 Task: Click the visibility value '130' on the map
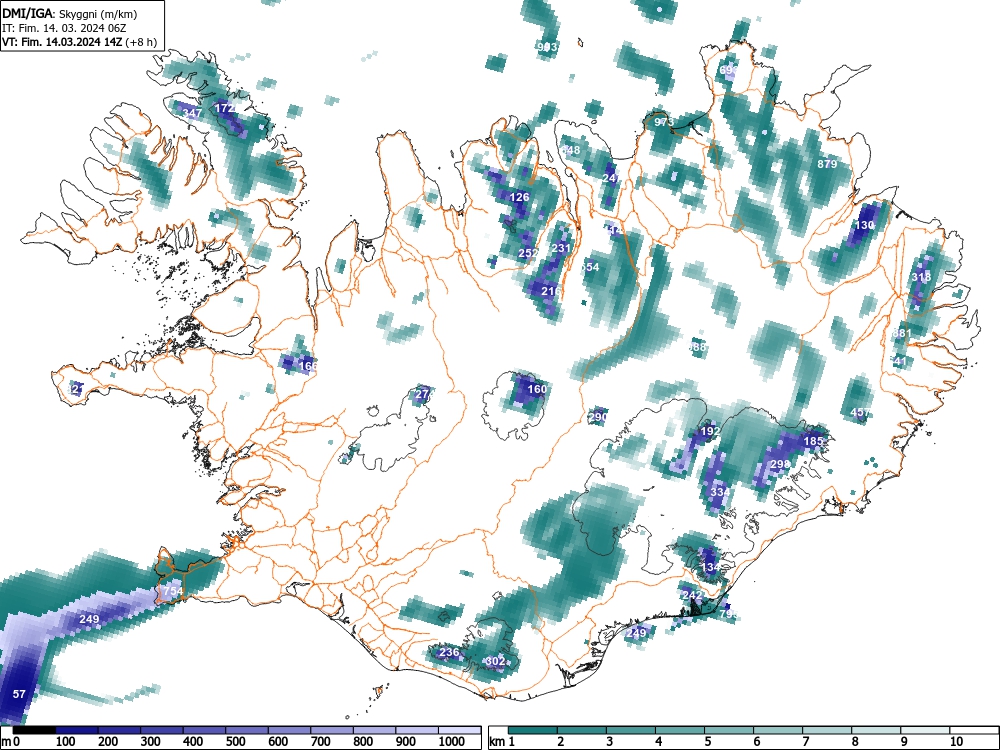(864, 225)
